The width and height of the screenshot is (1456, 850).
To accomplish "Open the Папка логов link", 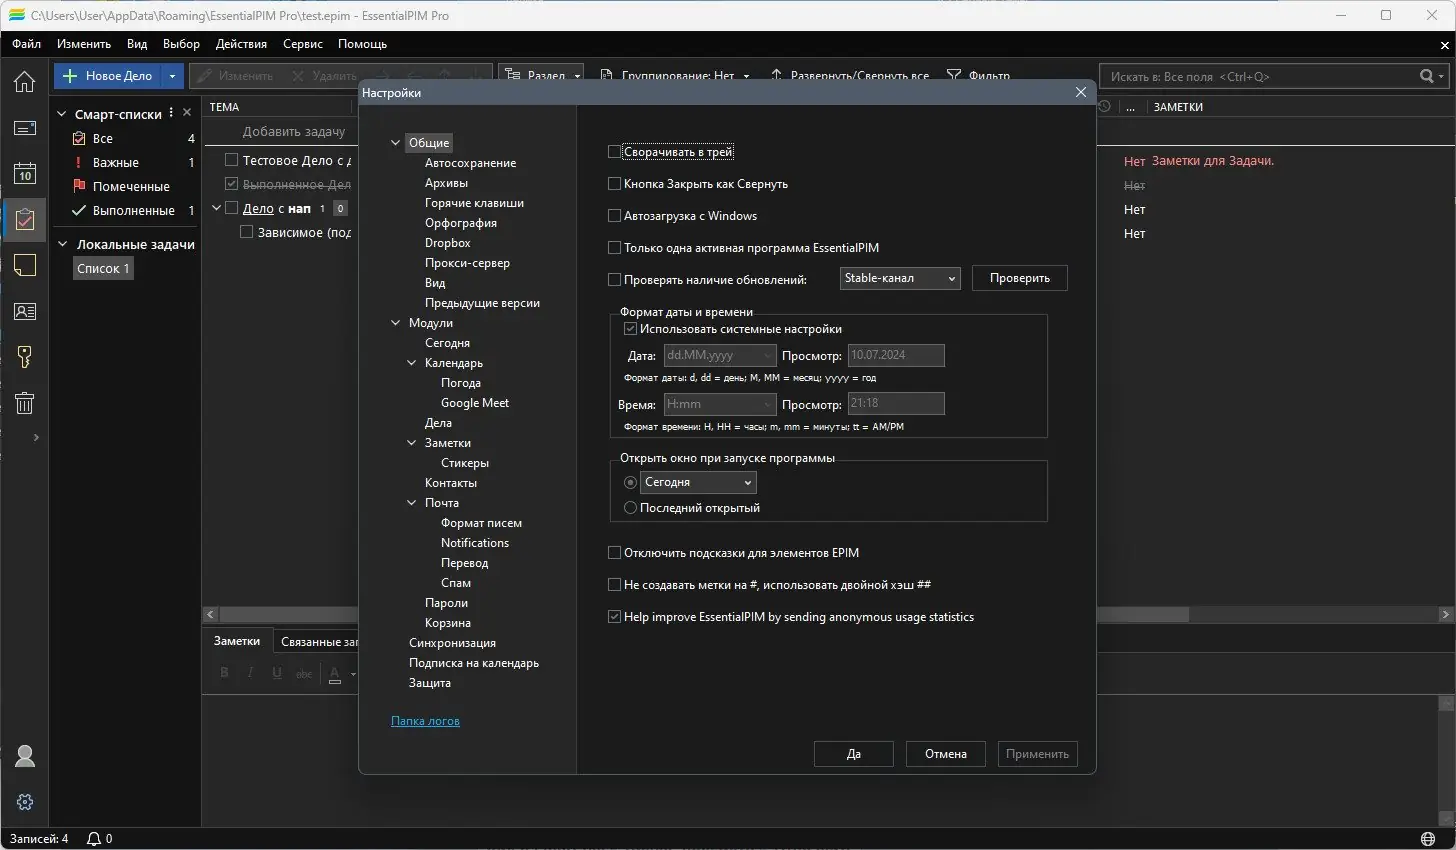I will click(x=425, y=721).
